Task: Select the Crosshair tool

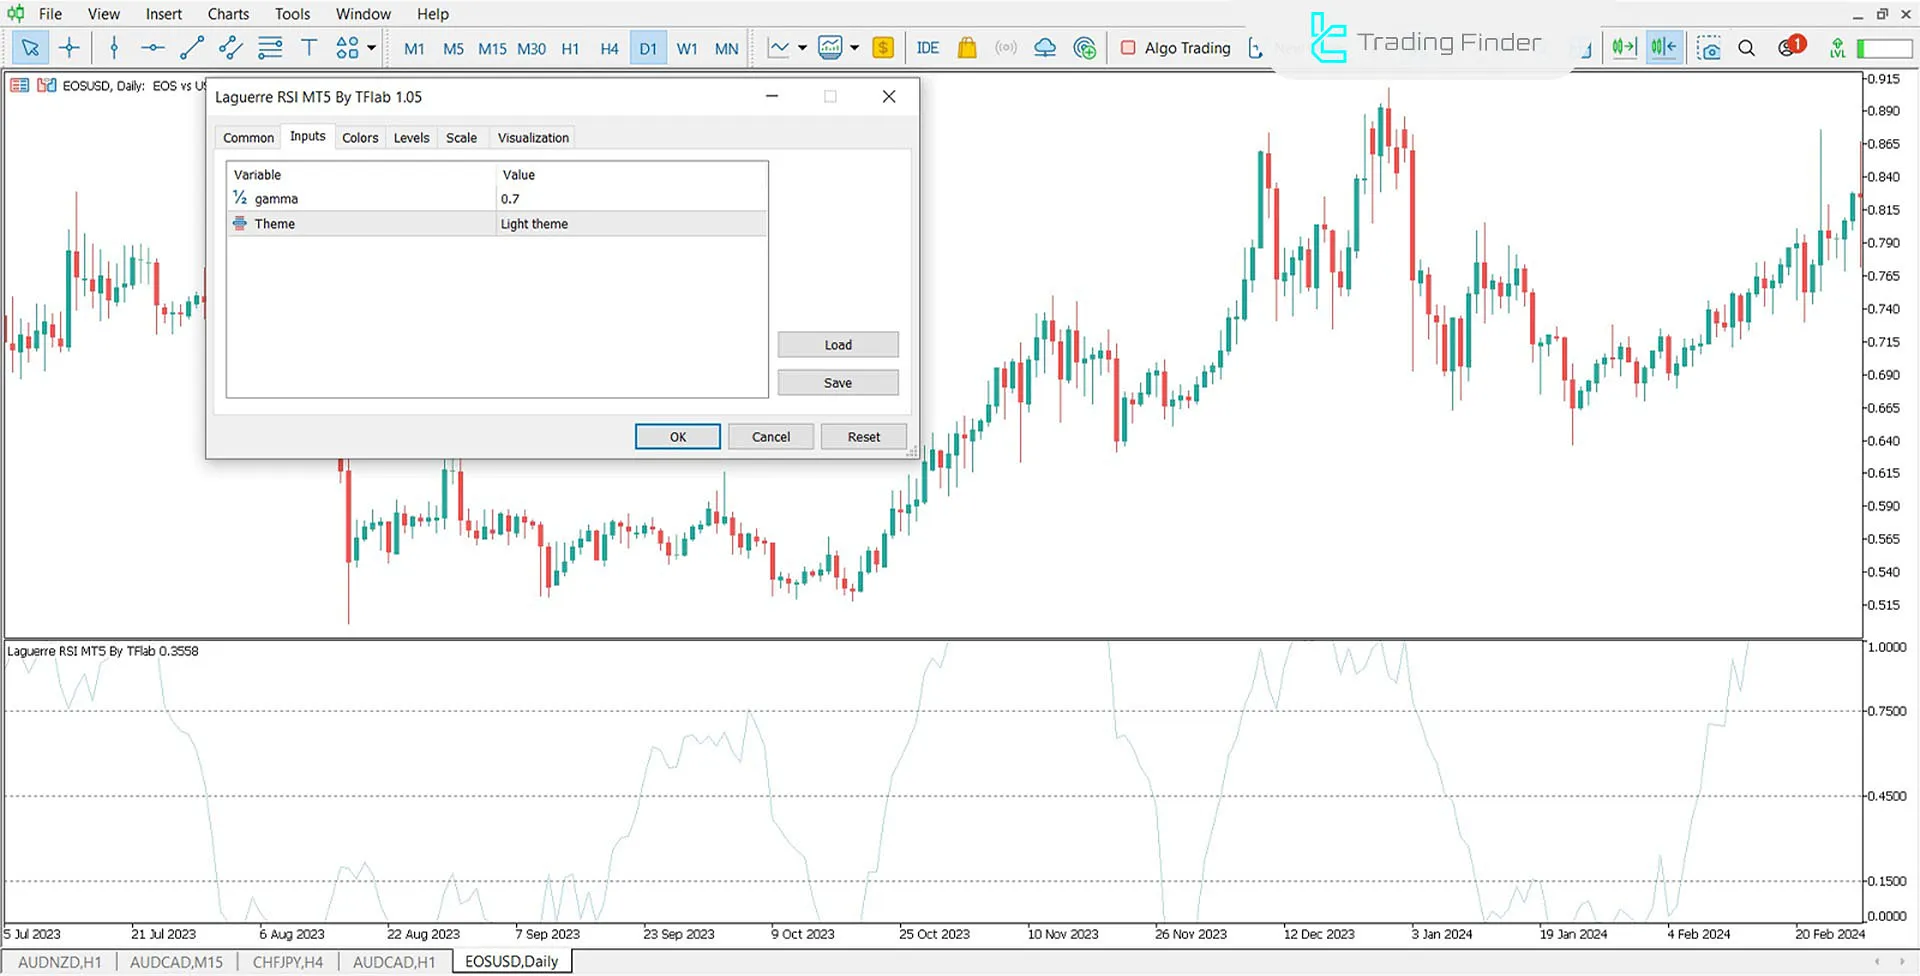Action: [x=69, y=47]
